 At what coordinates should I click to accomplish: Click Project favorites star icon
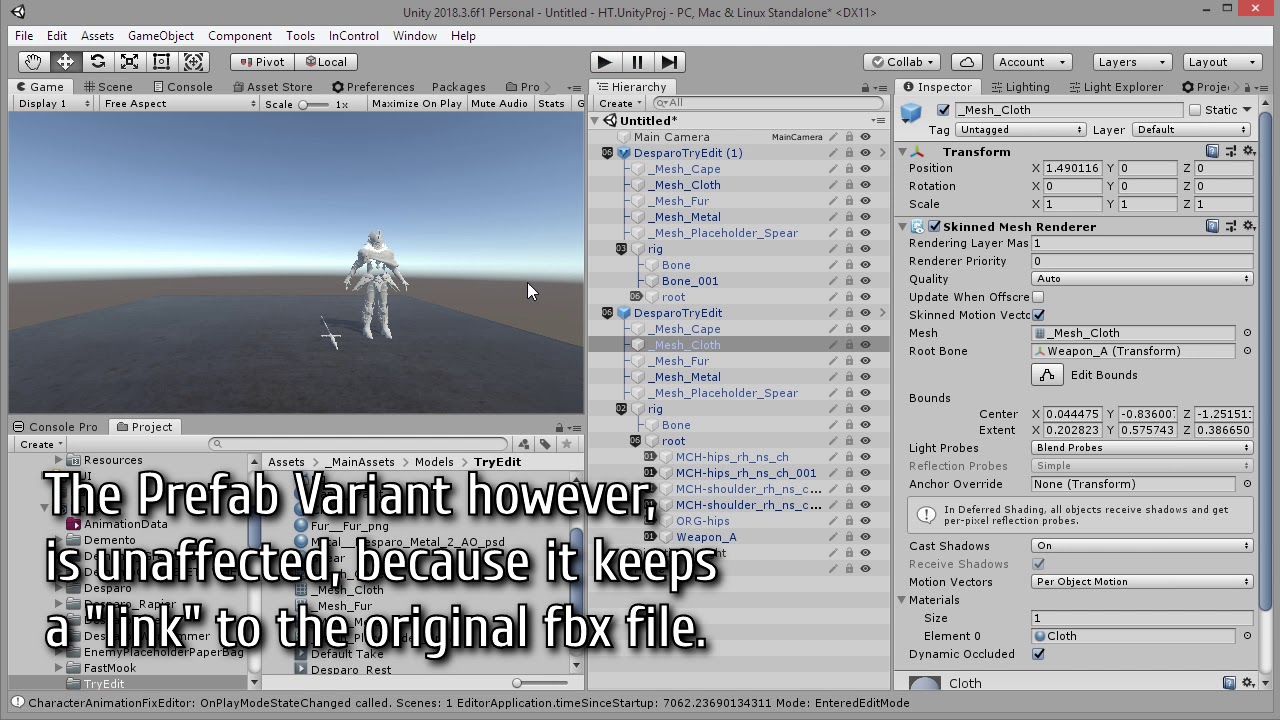pyautogui.click(x=567, y=444)
